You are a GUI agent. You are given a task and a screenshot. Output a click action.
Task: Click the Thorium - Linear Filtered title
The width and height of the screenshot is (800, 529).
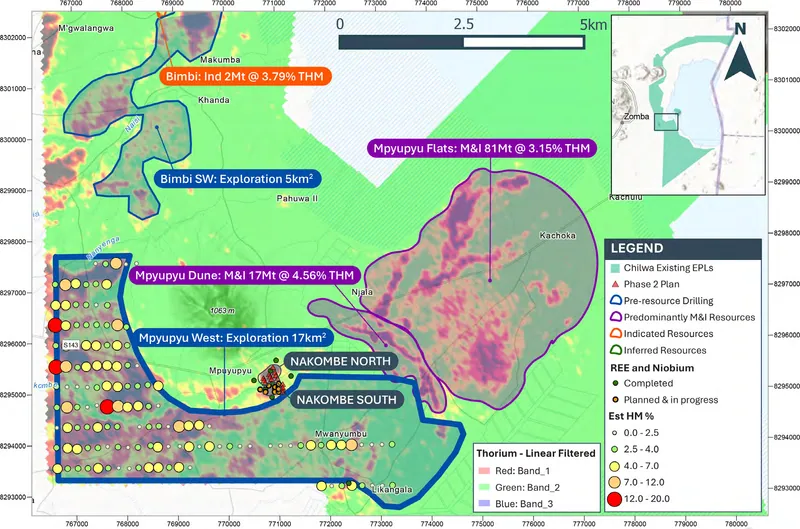[x=536, y=453]
